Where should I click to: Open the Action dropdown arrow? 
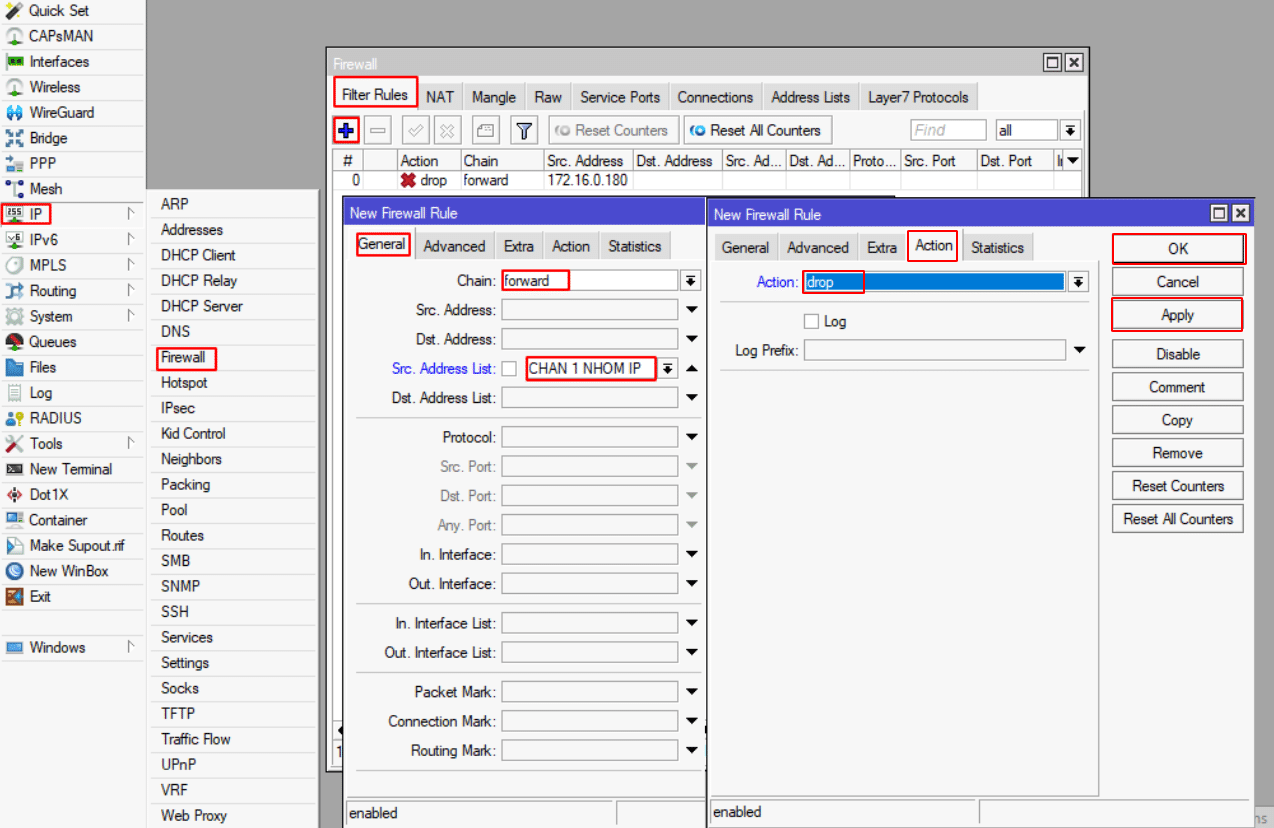pyautogui.click(x=1077, y=282)
